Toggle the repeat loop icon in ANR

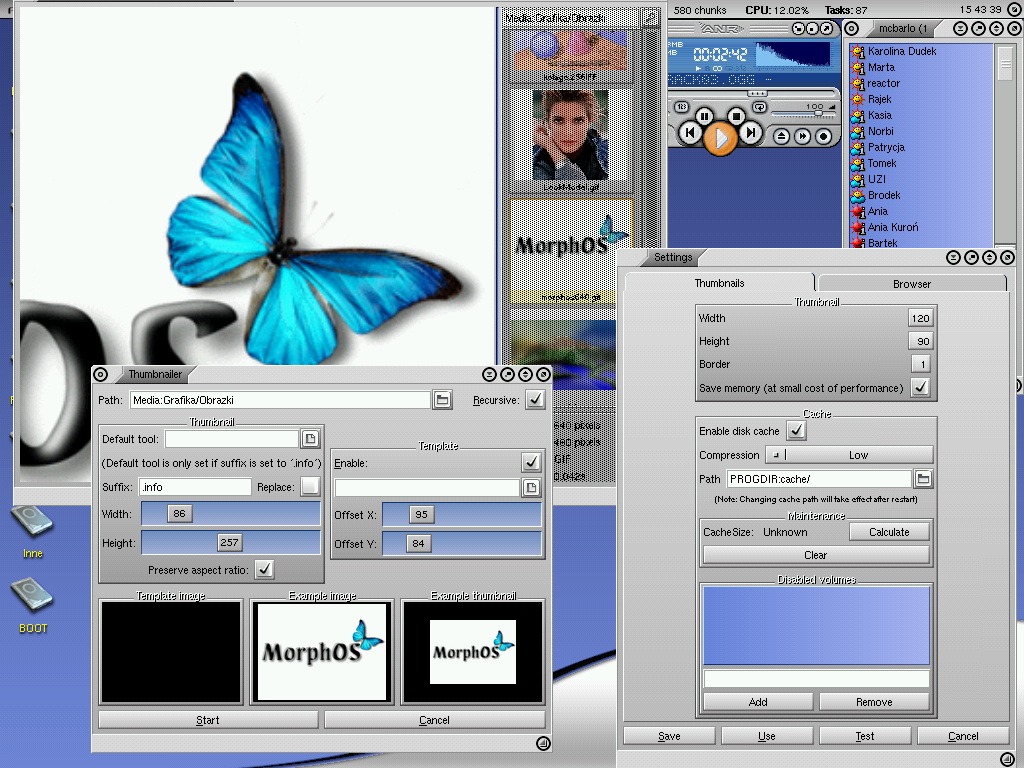pyautogui.click(x=760, y=106)
